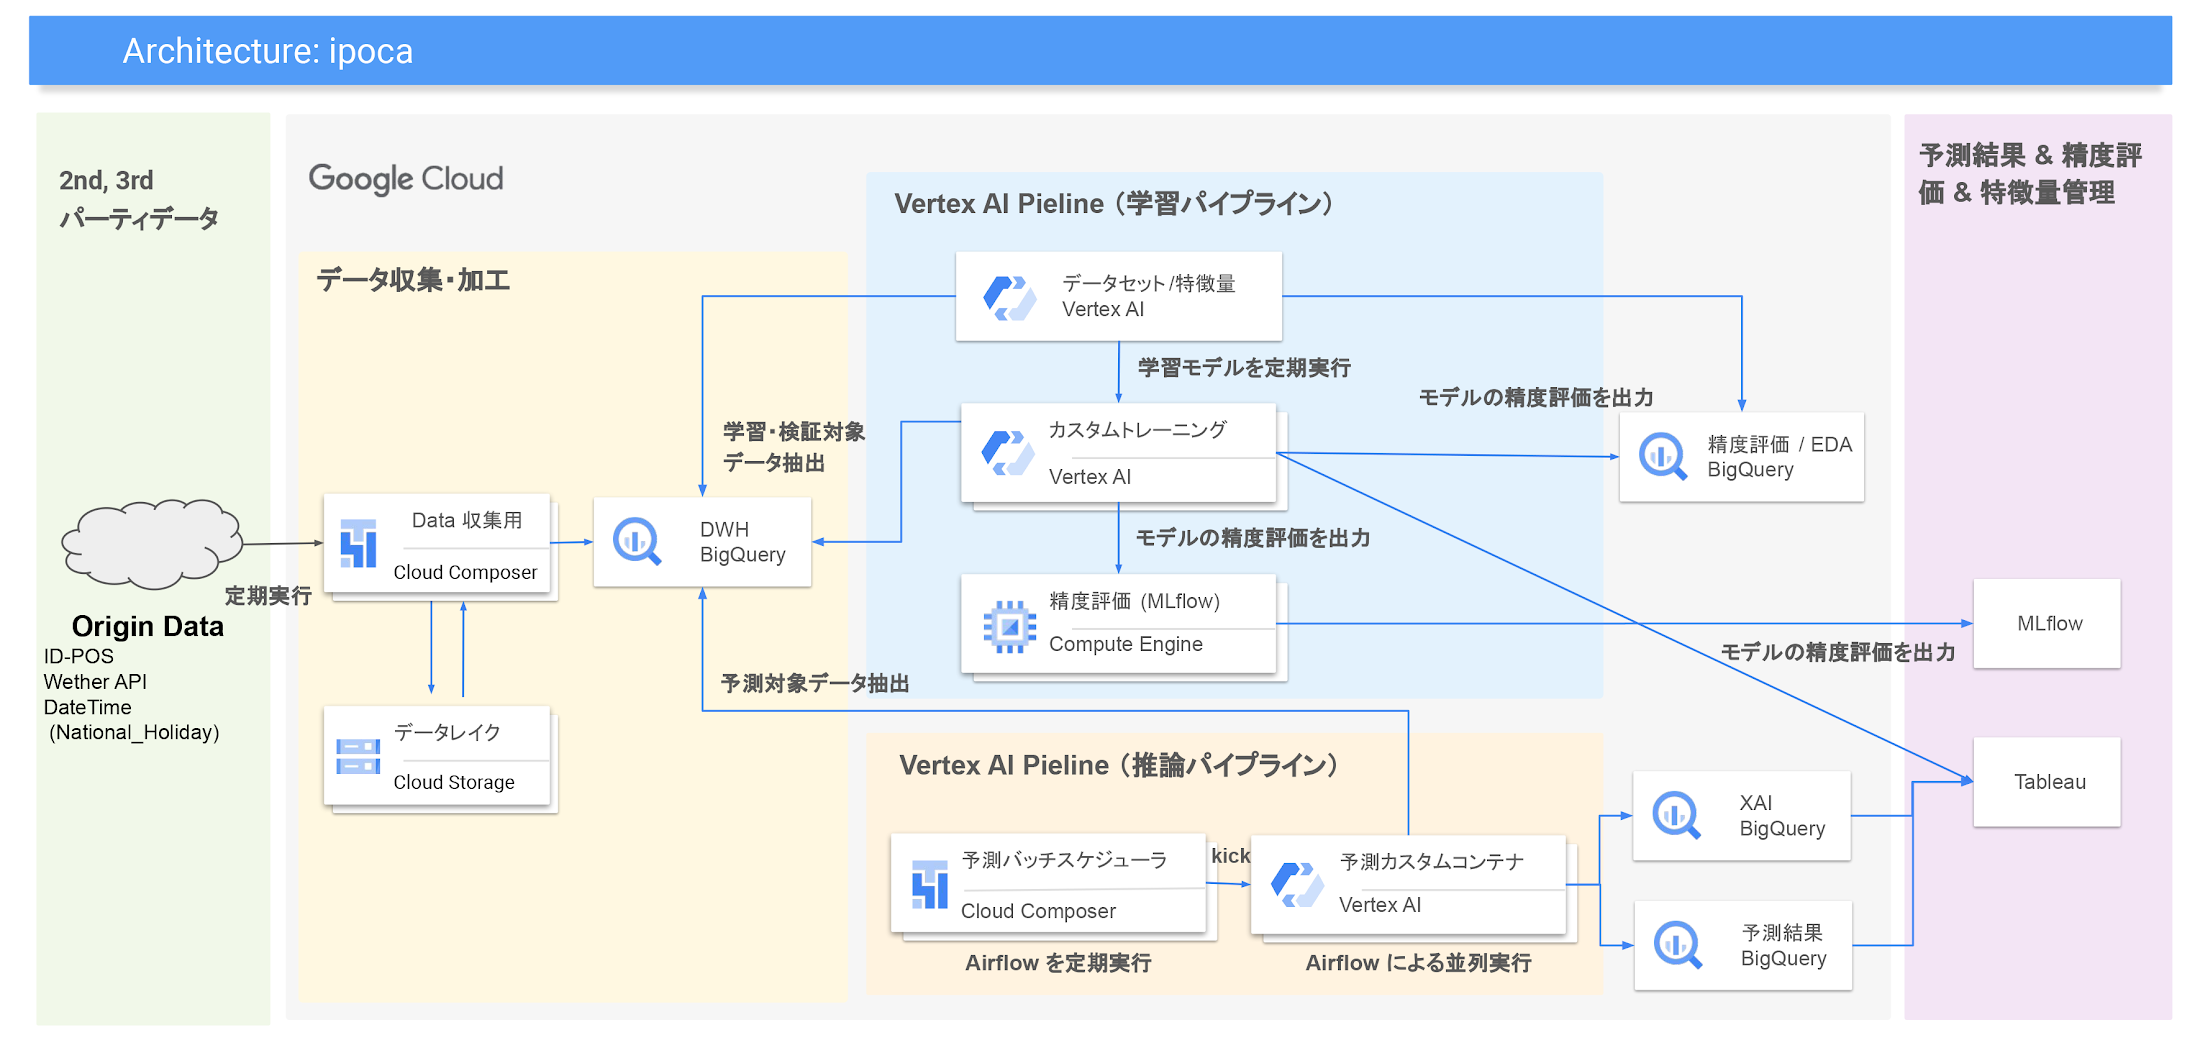This screenshot has width=2200, height=1048.
Task: Click the 'ID-POS' text
Action: 79,656
